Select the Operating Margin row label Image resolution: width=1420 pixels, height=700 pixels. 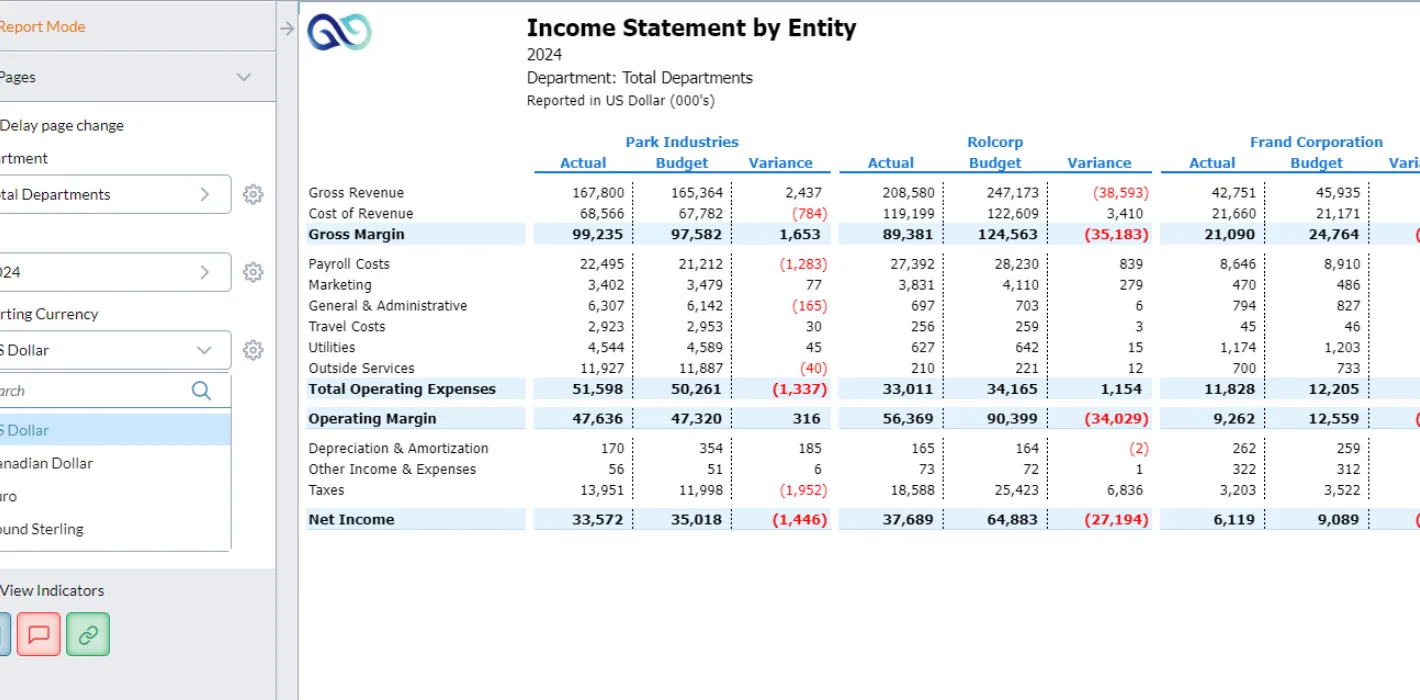[x=372, y=418]
